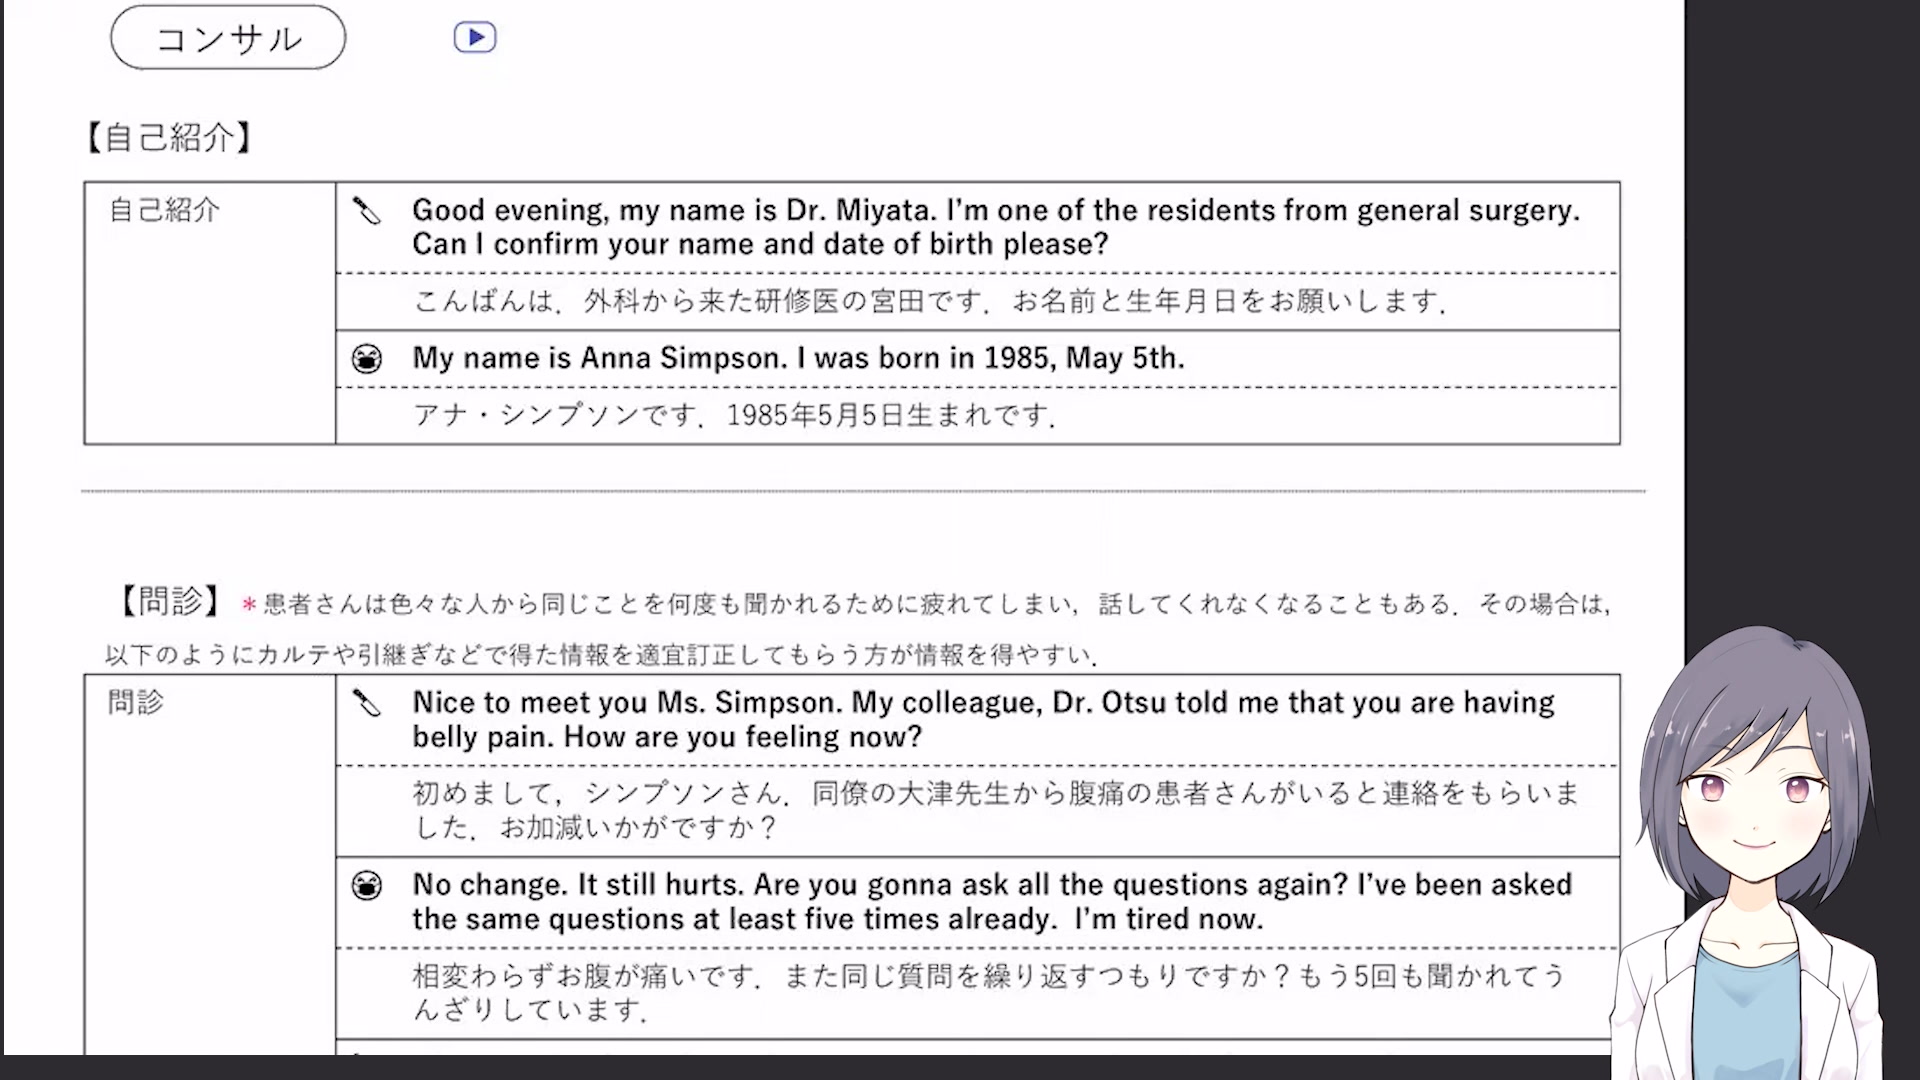
Task: Click the 自己紹介 label cell in first table
Action: point(164,210)
